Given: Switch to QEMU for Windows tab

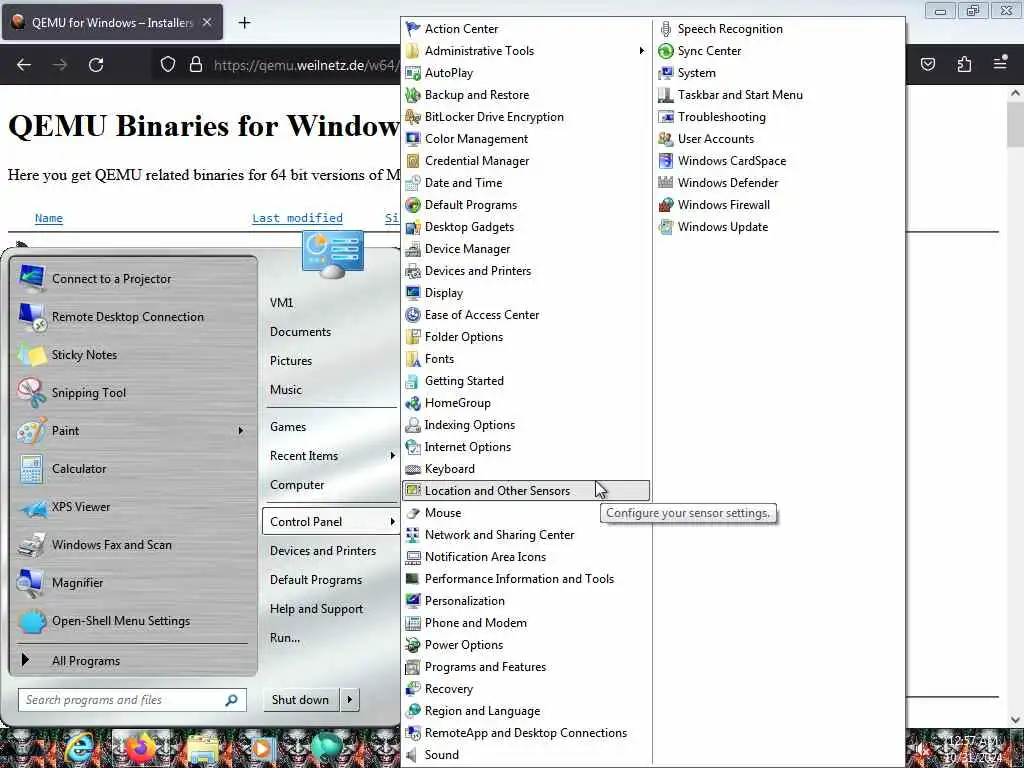Looking at the screenshot, I should pyautogui.click(x=112, y=22).
